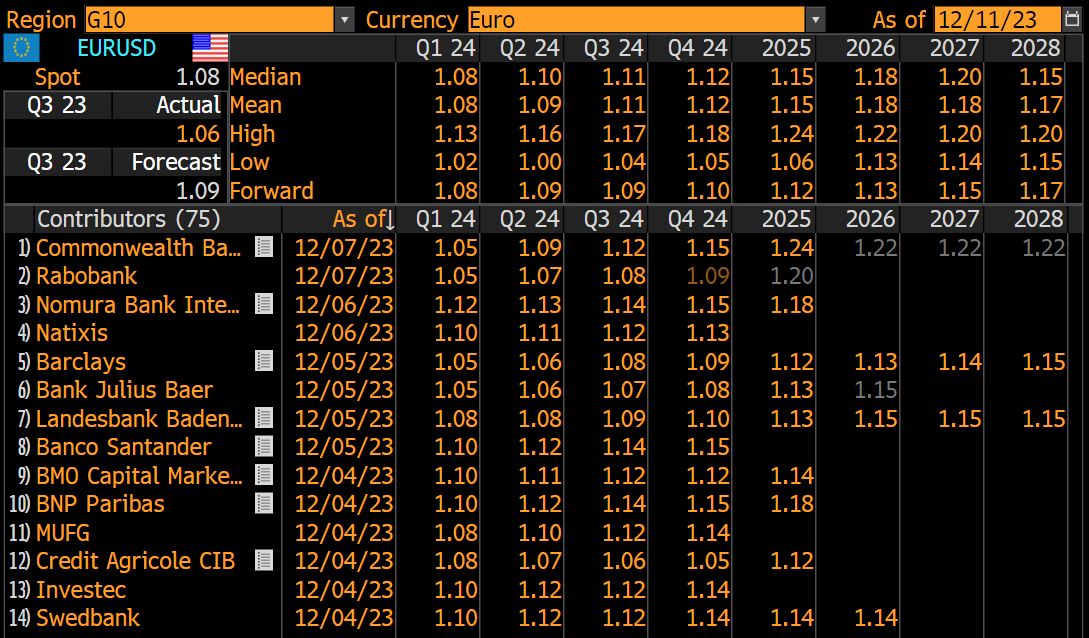Image resolution: width=1089 pixels, height=638 pixels.
Task: Open contributor Natixis row
Action: (x=72, y=333)
